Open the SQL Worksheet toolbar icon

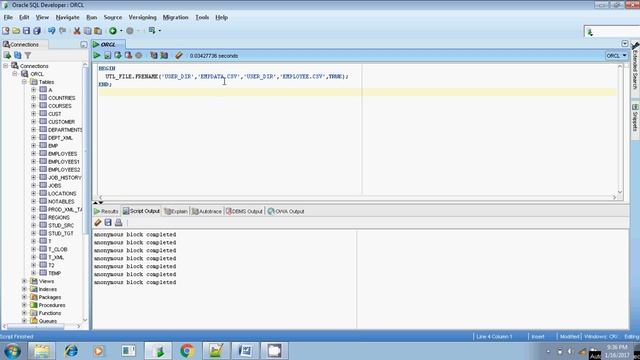click(152, 31)
